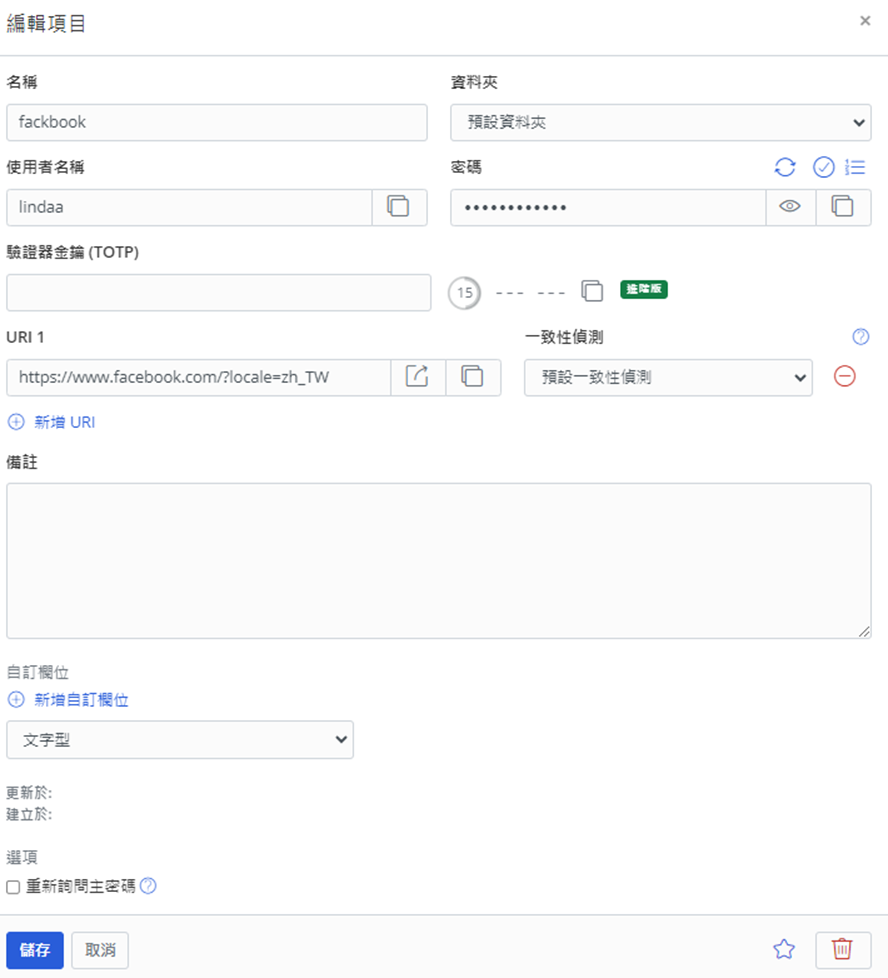Copy the password to clipboard
The image size is (888, 978).
(842, 207)
